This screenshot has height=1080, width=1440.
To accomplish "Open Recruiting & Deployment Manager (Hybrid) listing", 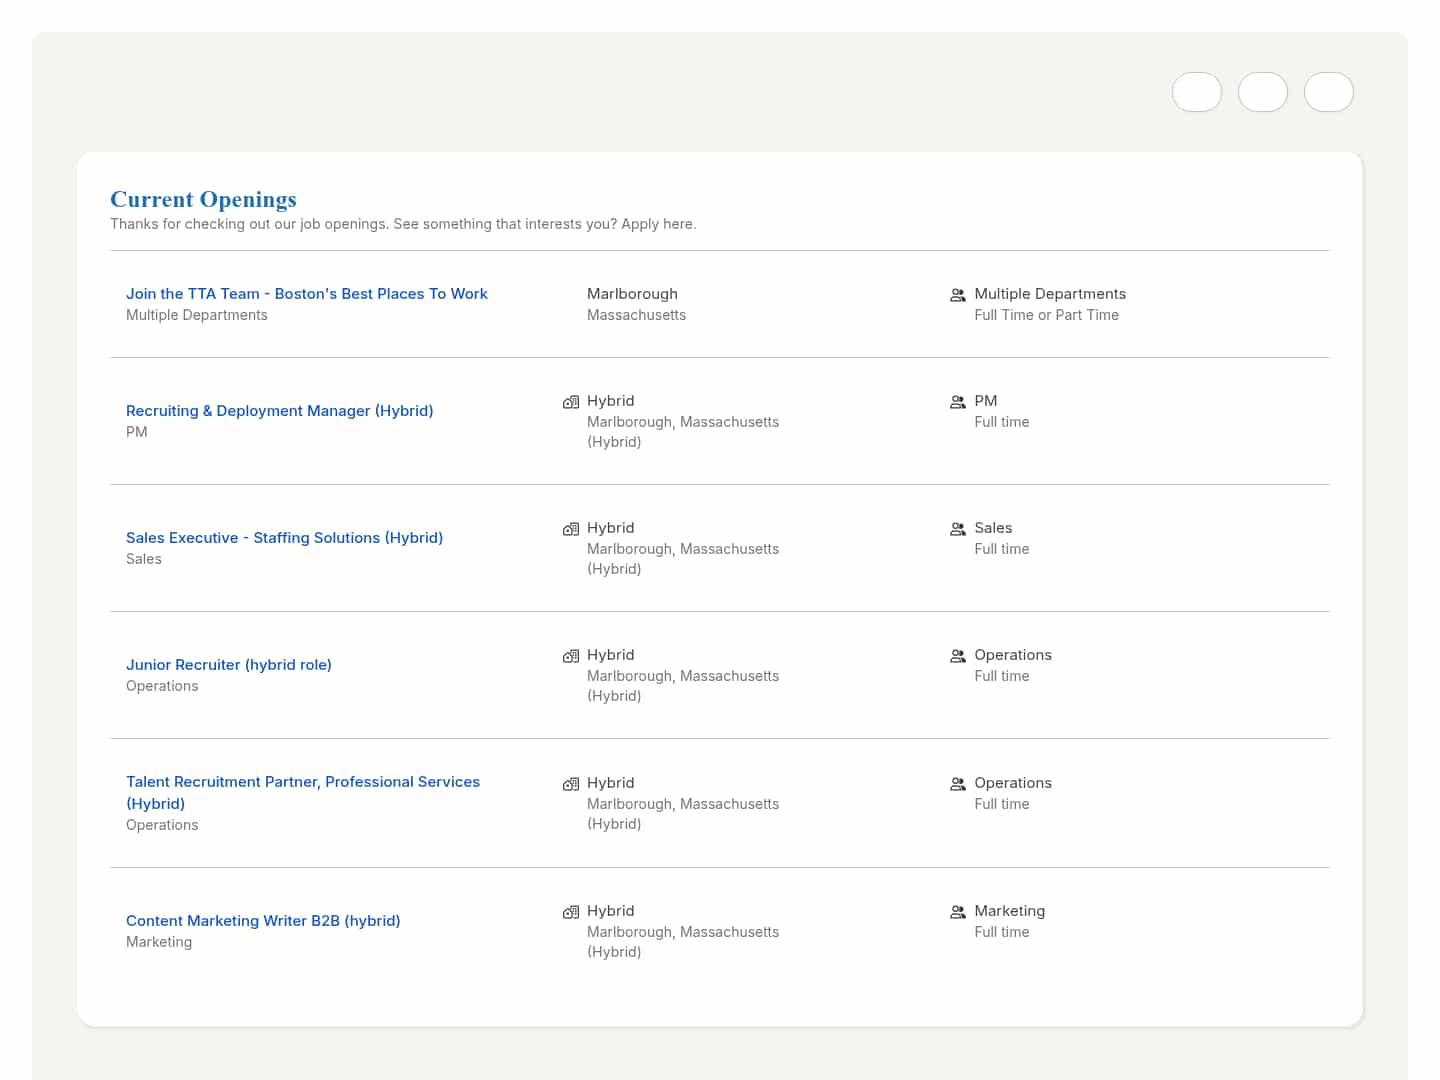I will [279, 411].
